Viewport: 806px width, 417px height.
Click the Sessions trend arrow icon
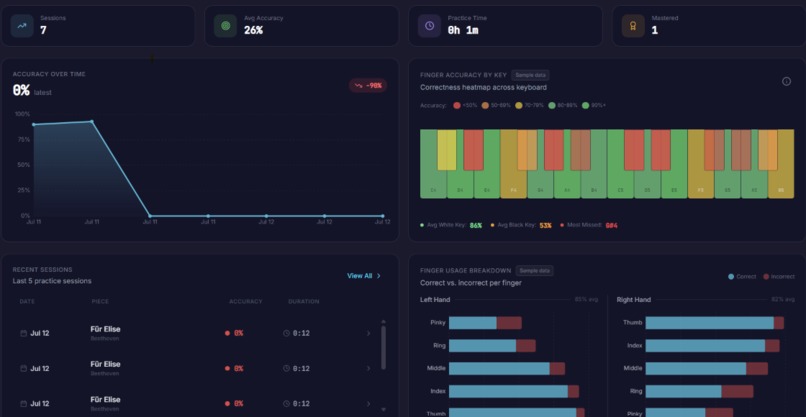(x=22, y=26)
